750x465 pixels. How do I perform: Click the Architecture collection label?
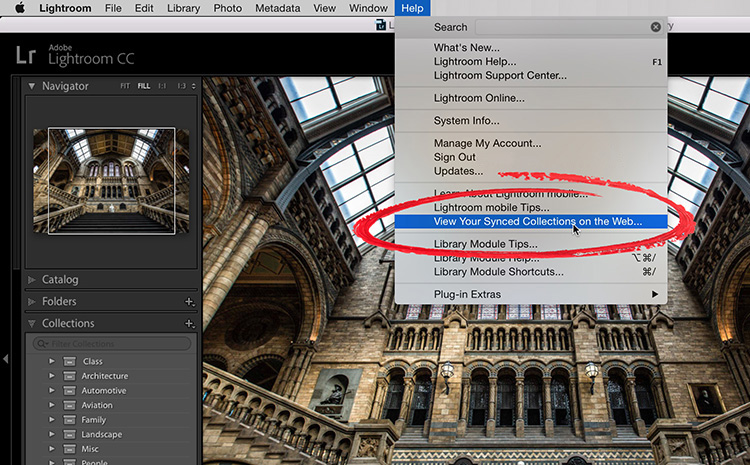click(x=105, y=376)
